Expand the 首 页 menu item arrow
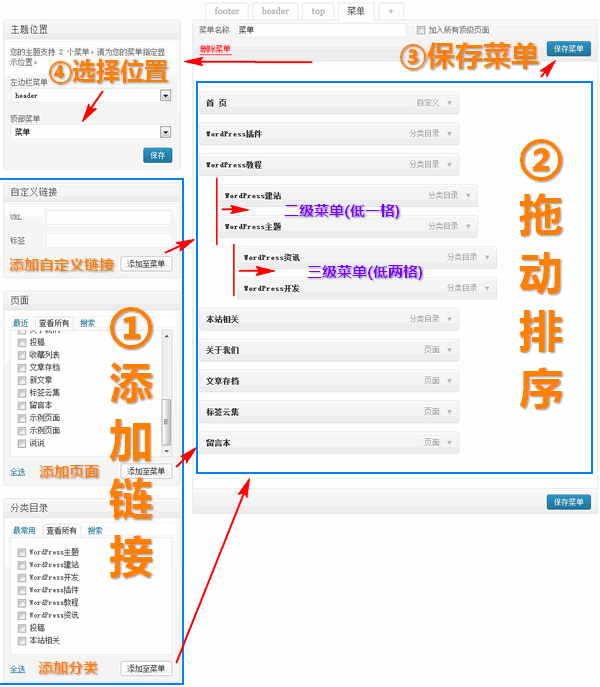Viewport: 600px width, 687px height. pos(449,103)
